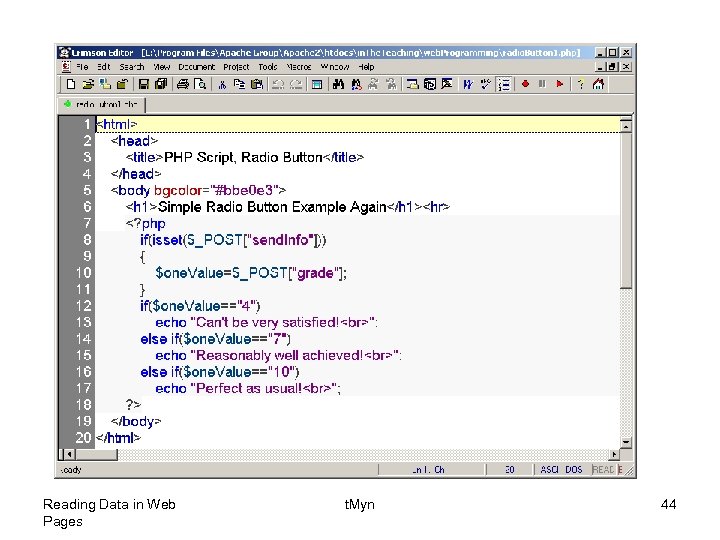Restore the inner document window
Viewport: 720px width, 540px height.
point(612,67)
